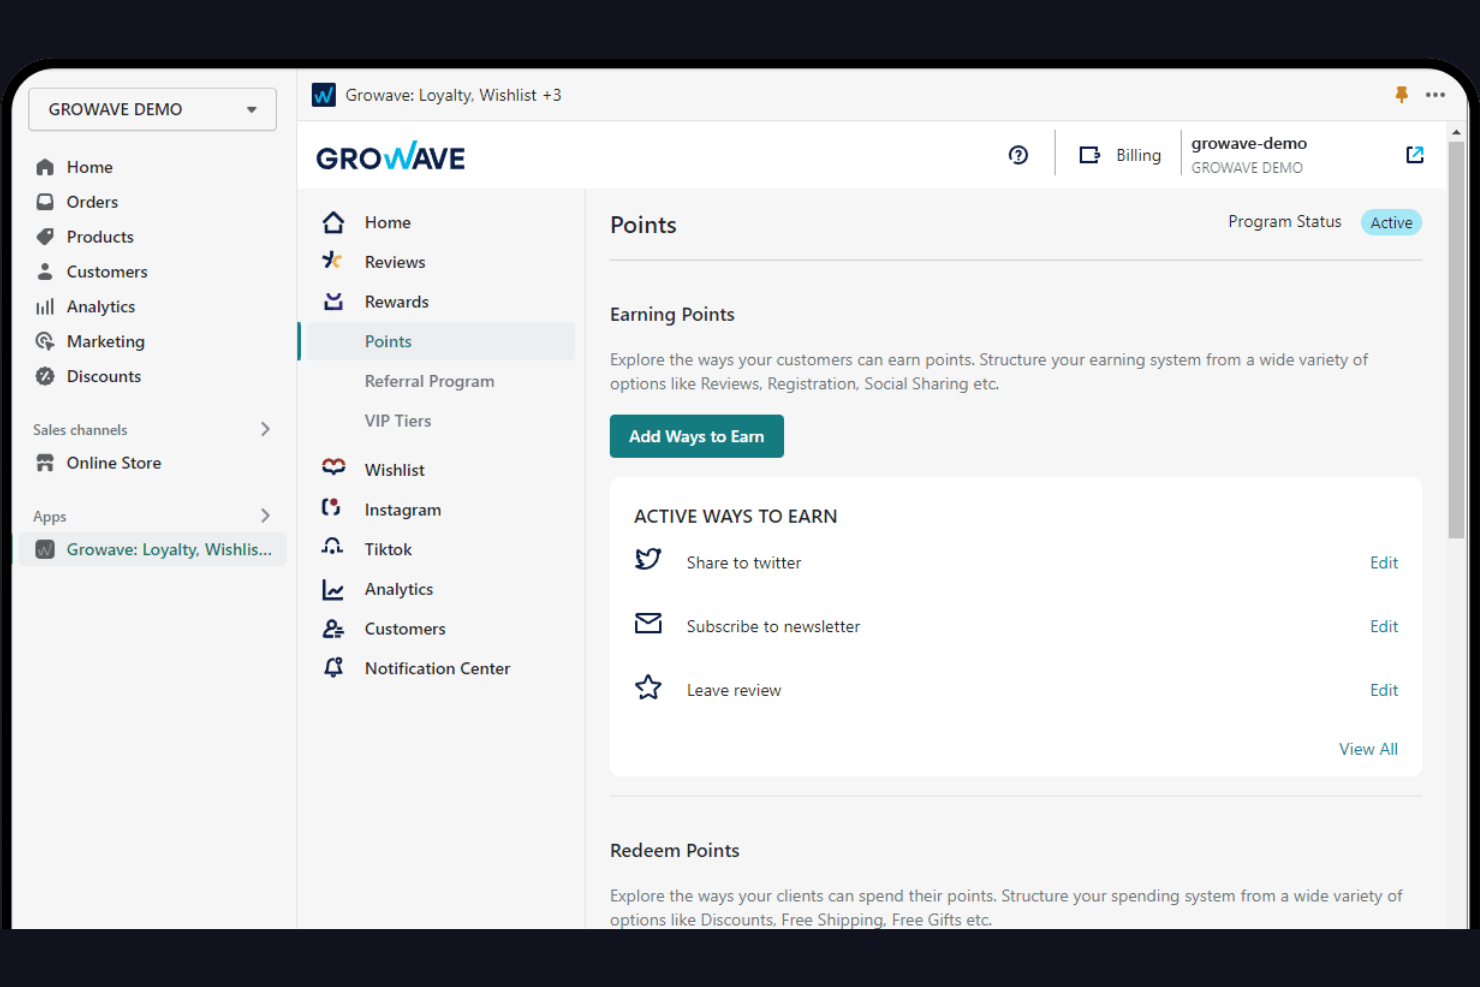Viewport: 1480px width, 987px height.
Task: Click the Reviews star icon
Action: click(333, 261)
